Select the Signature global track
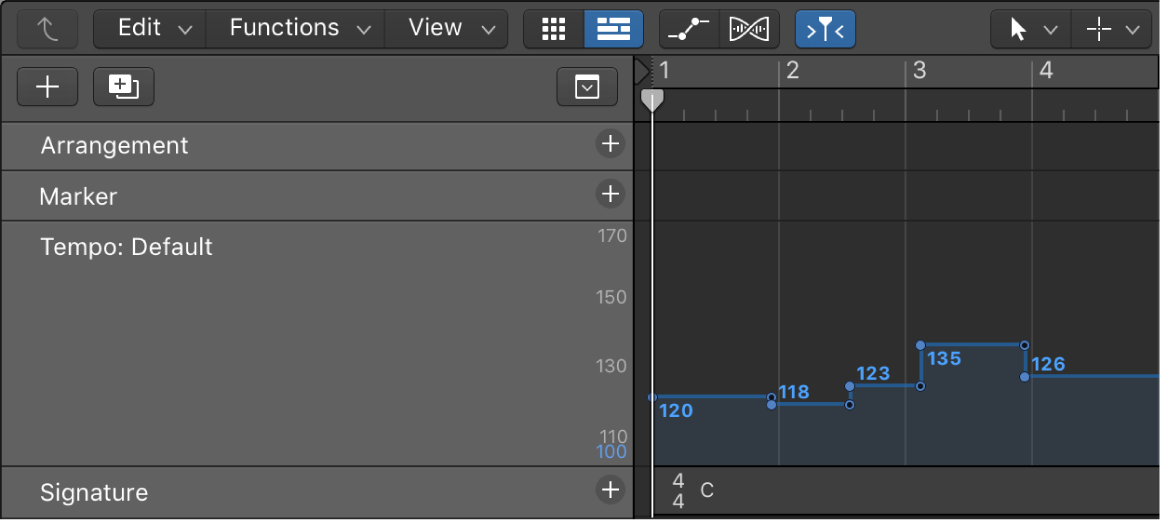This screenshot has width=1162, height=521. (x=316, y=492)
